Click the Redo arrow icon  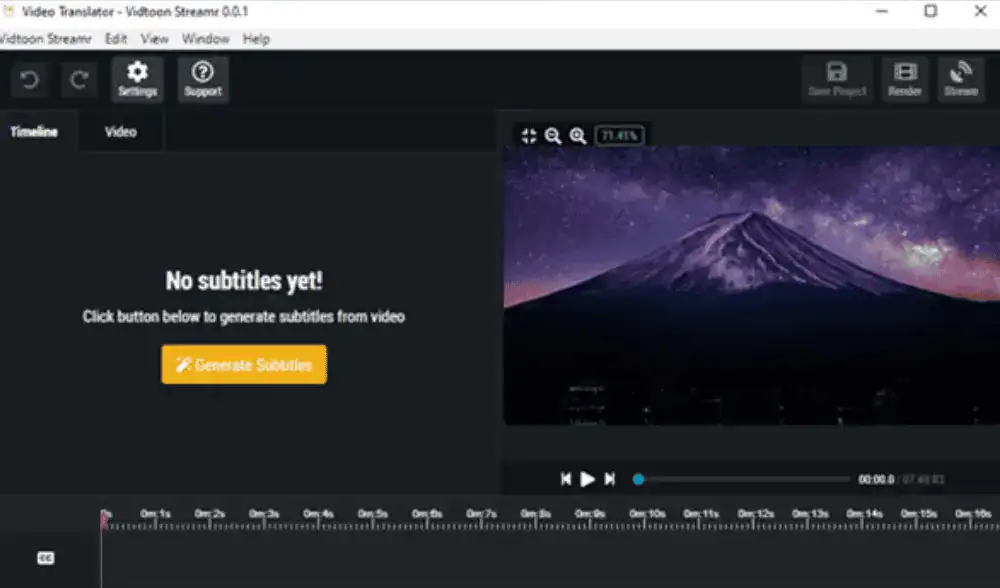pos(80,80)
